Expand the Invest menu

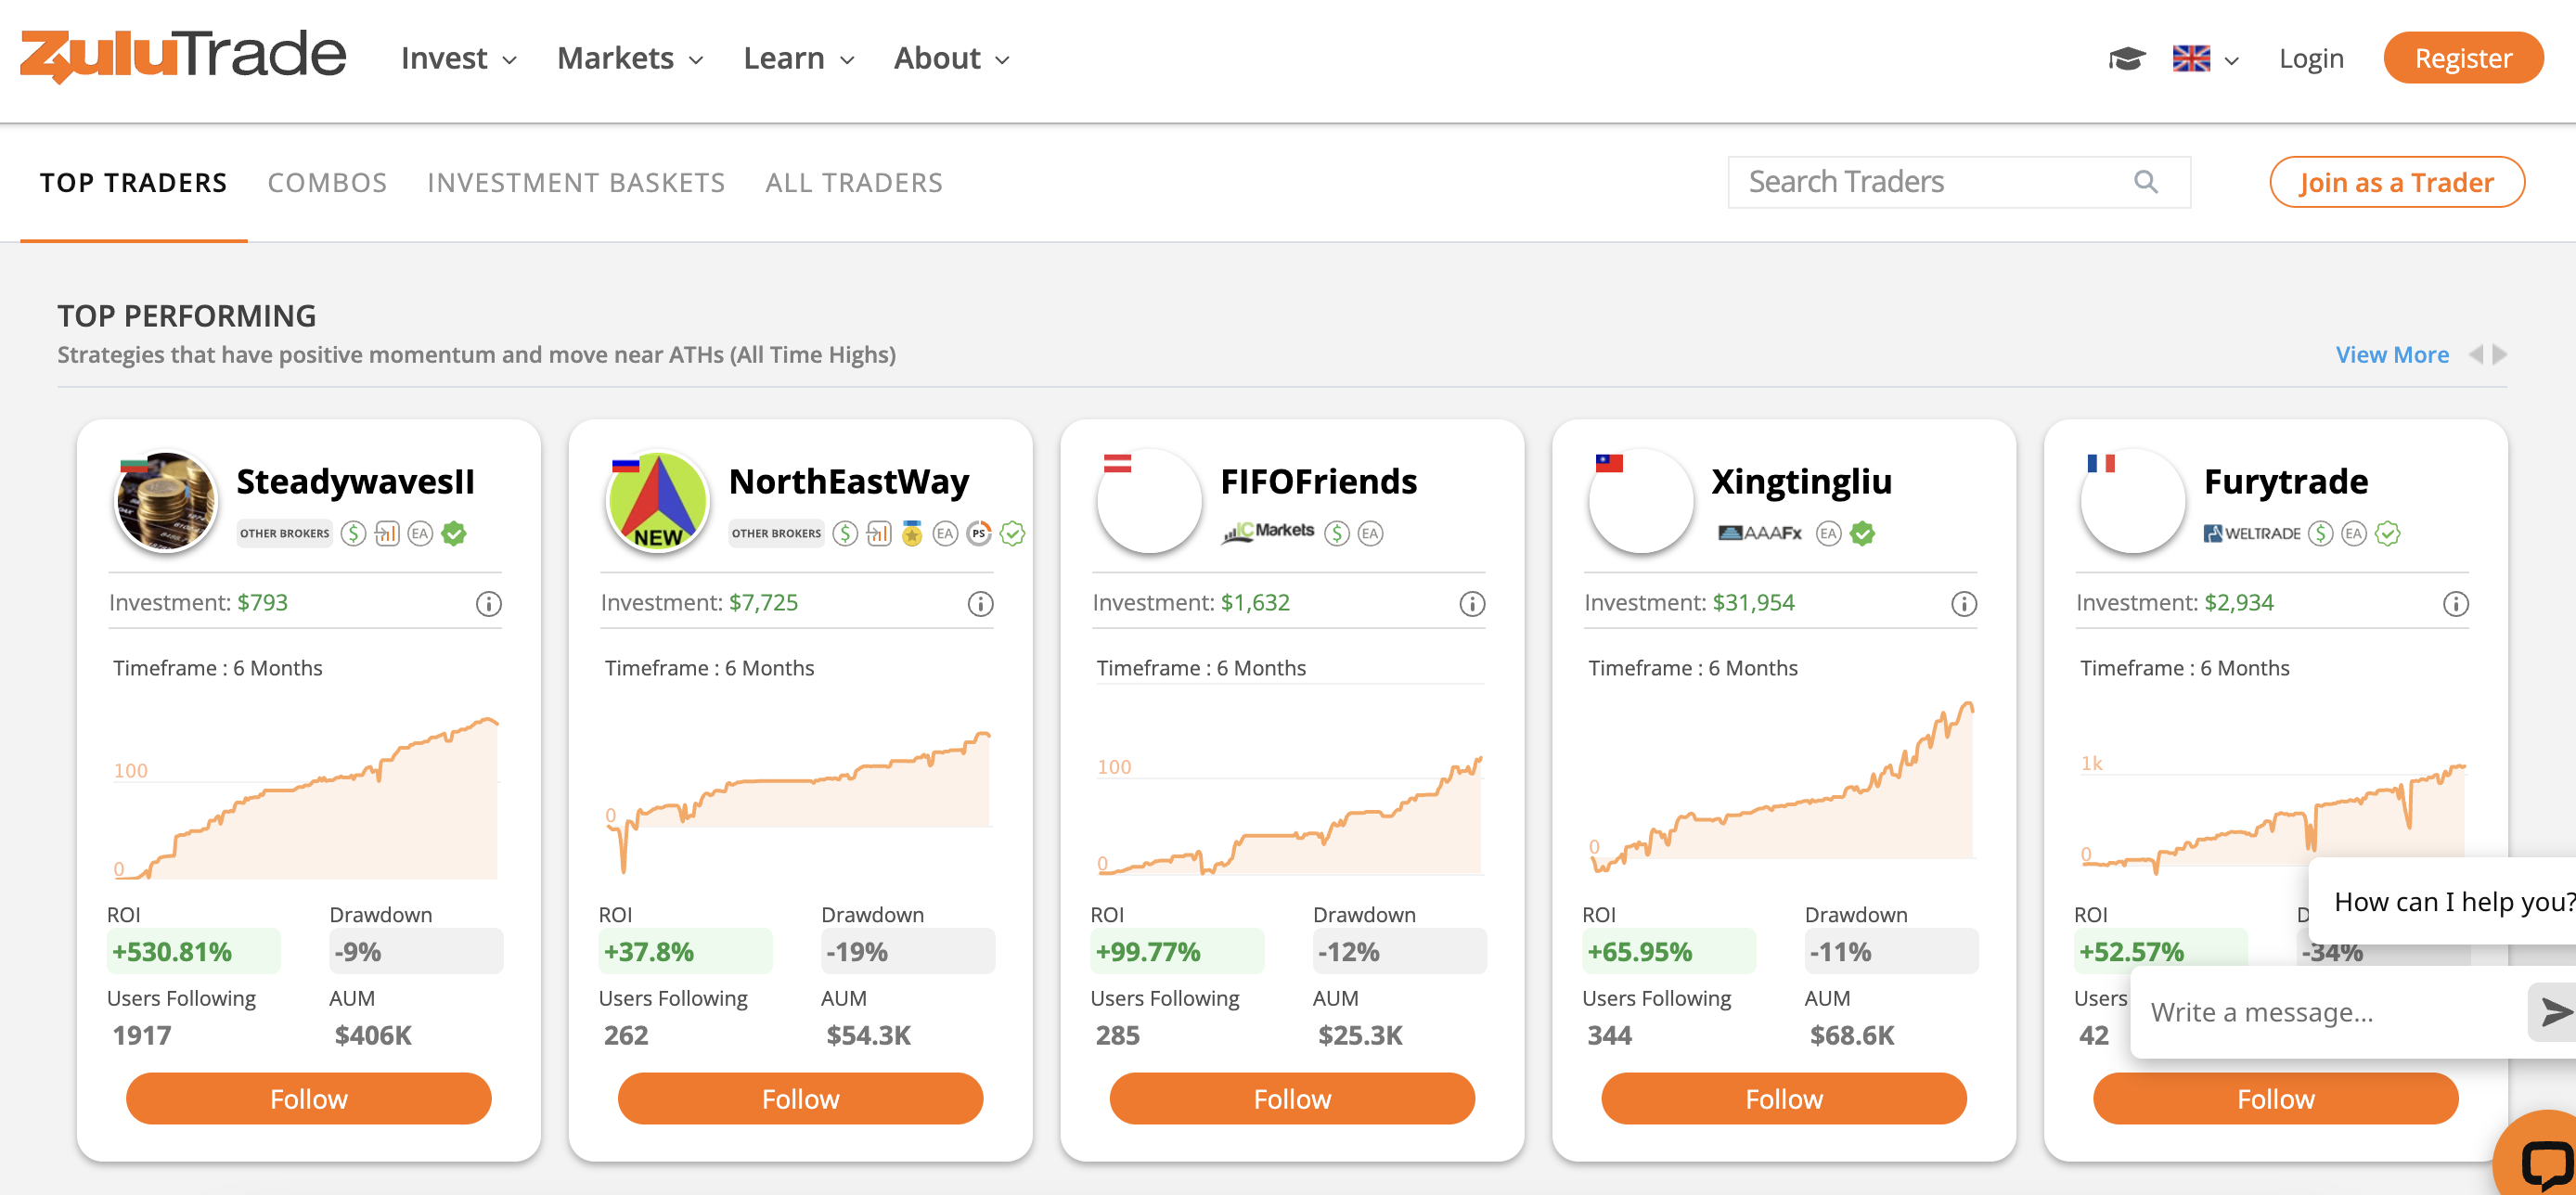[x=459, y=58]
